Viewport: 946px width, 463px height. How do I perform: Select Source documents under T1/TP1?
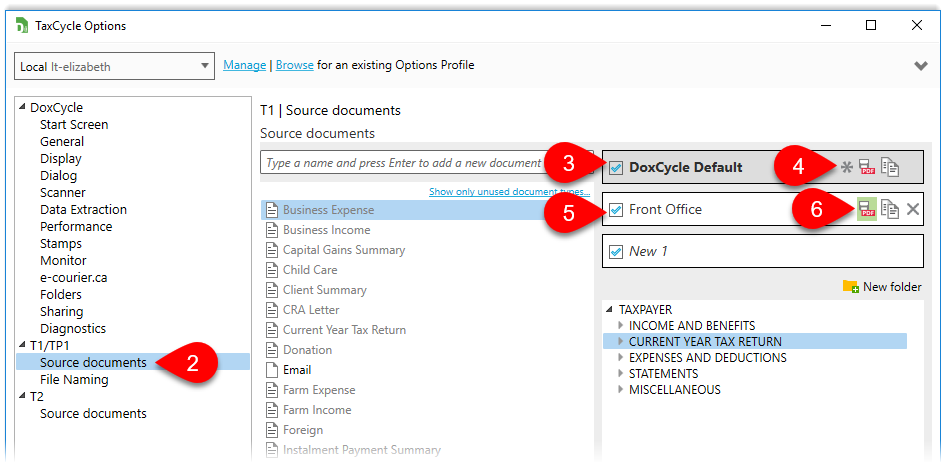pyautogui.click(x=94, y=362)
